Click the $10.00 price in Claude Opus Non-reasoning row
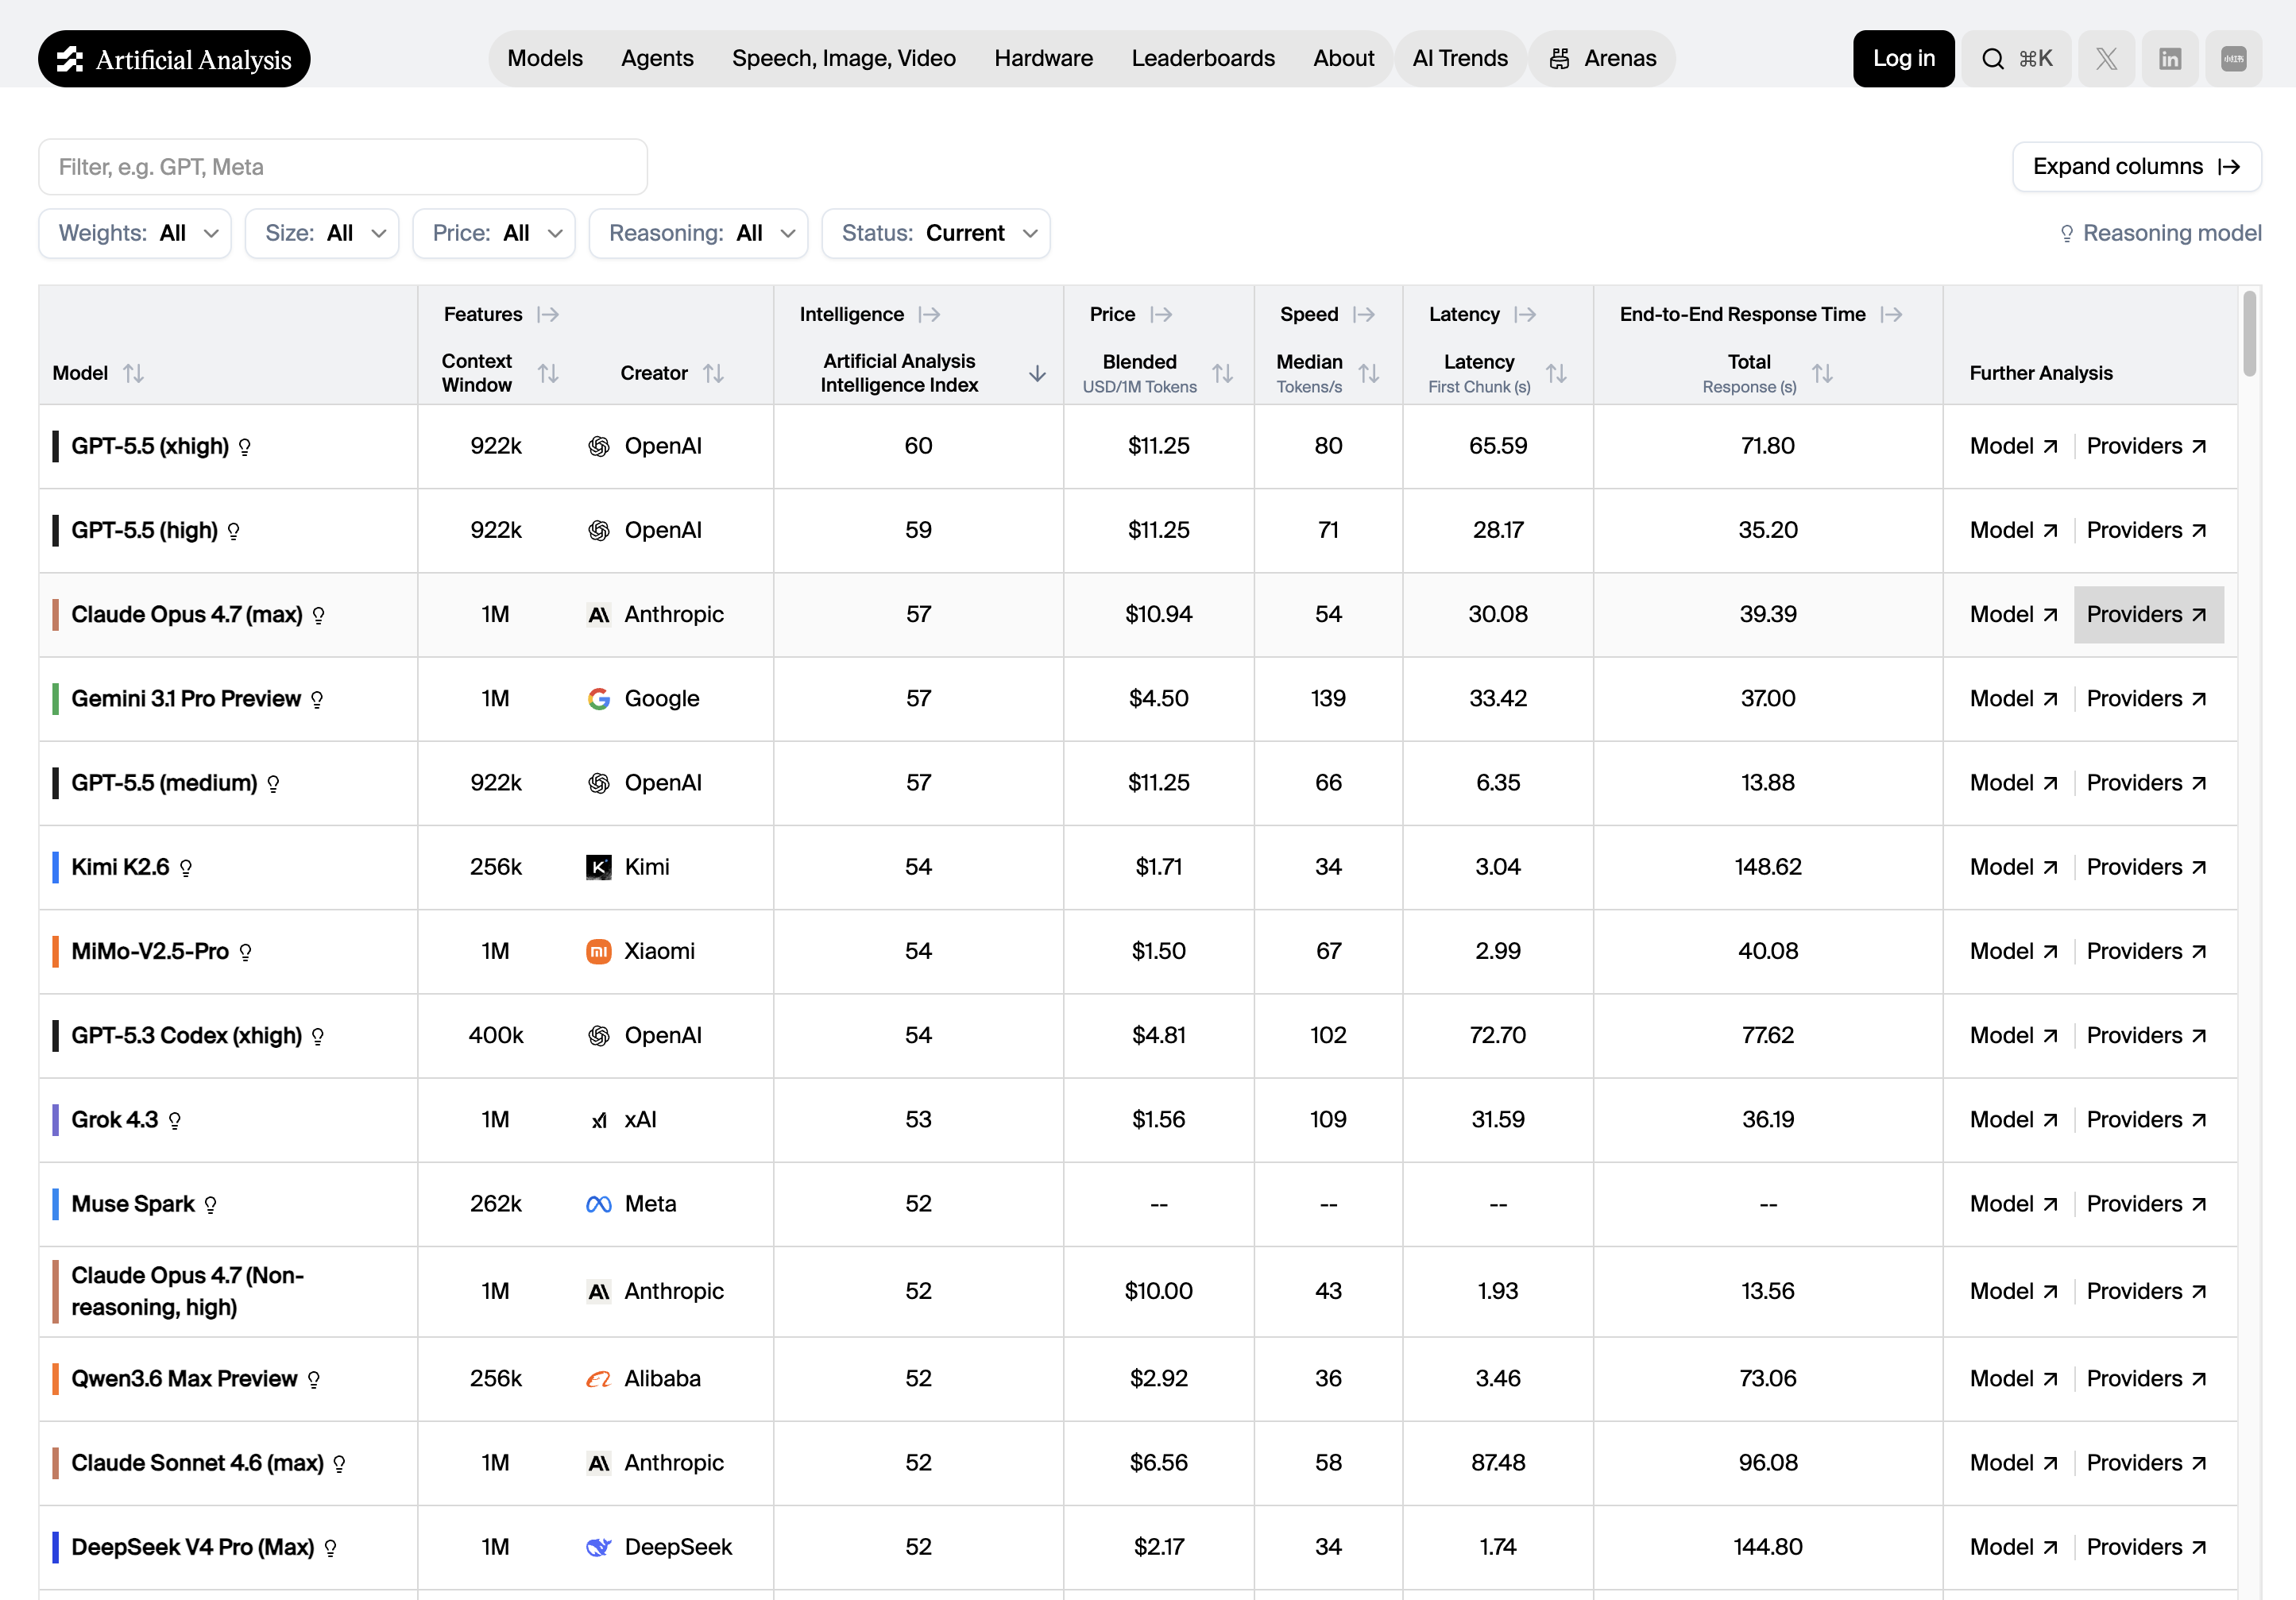Image resolution: width=2296 pixels, height=1600 pixels. coord(1158,1291)
